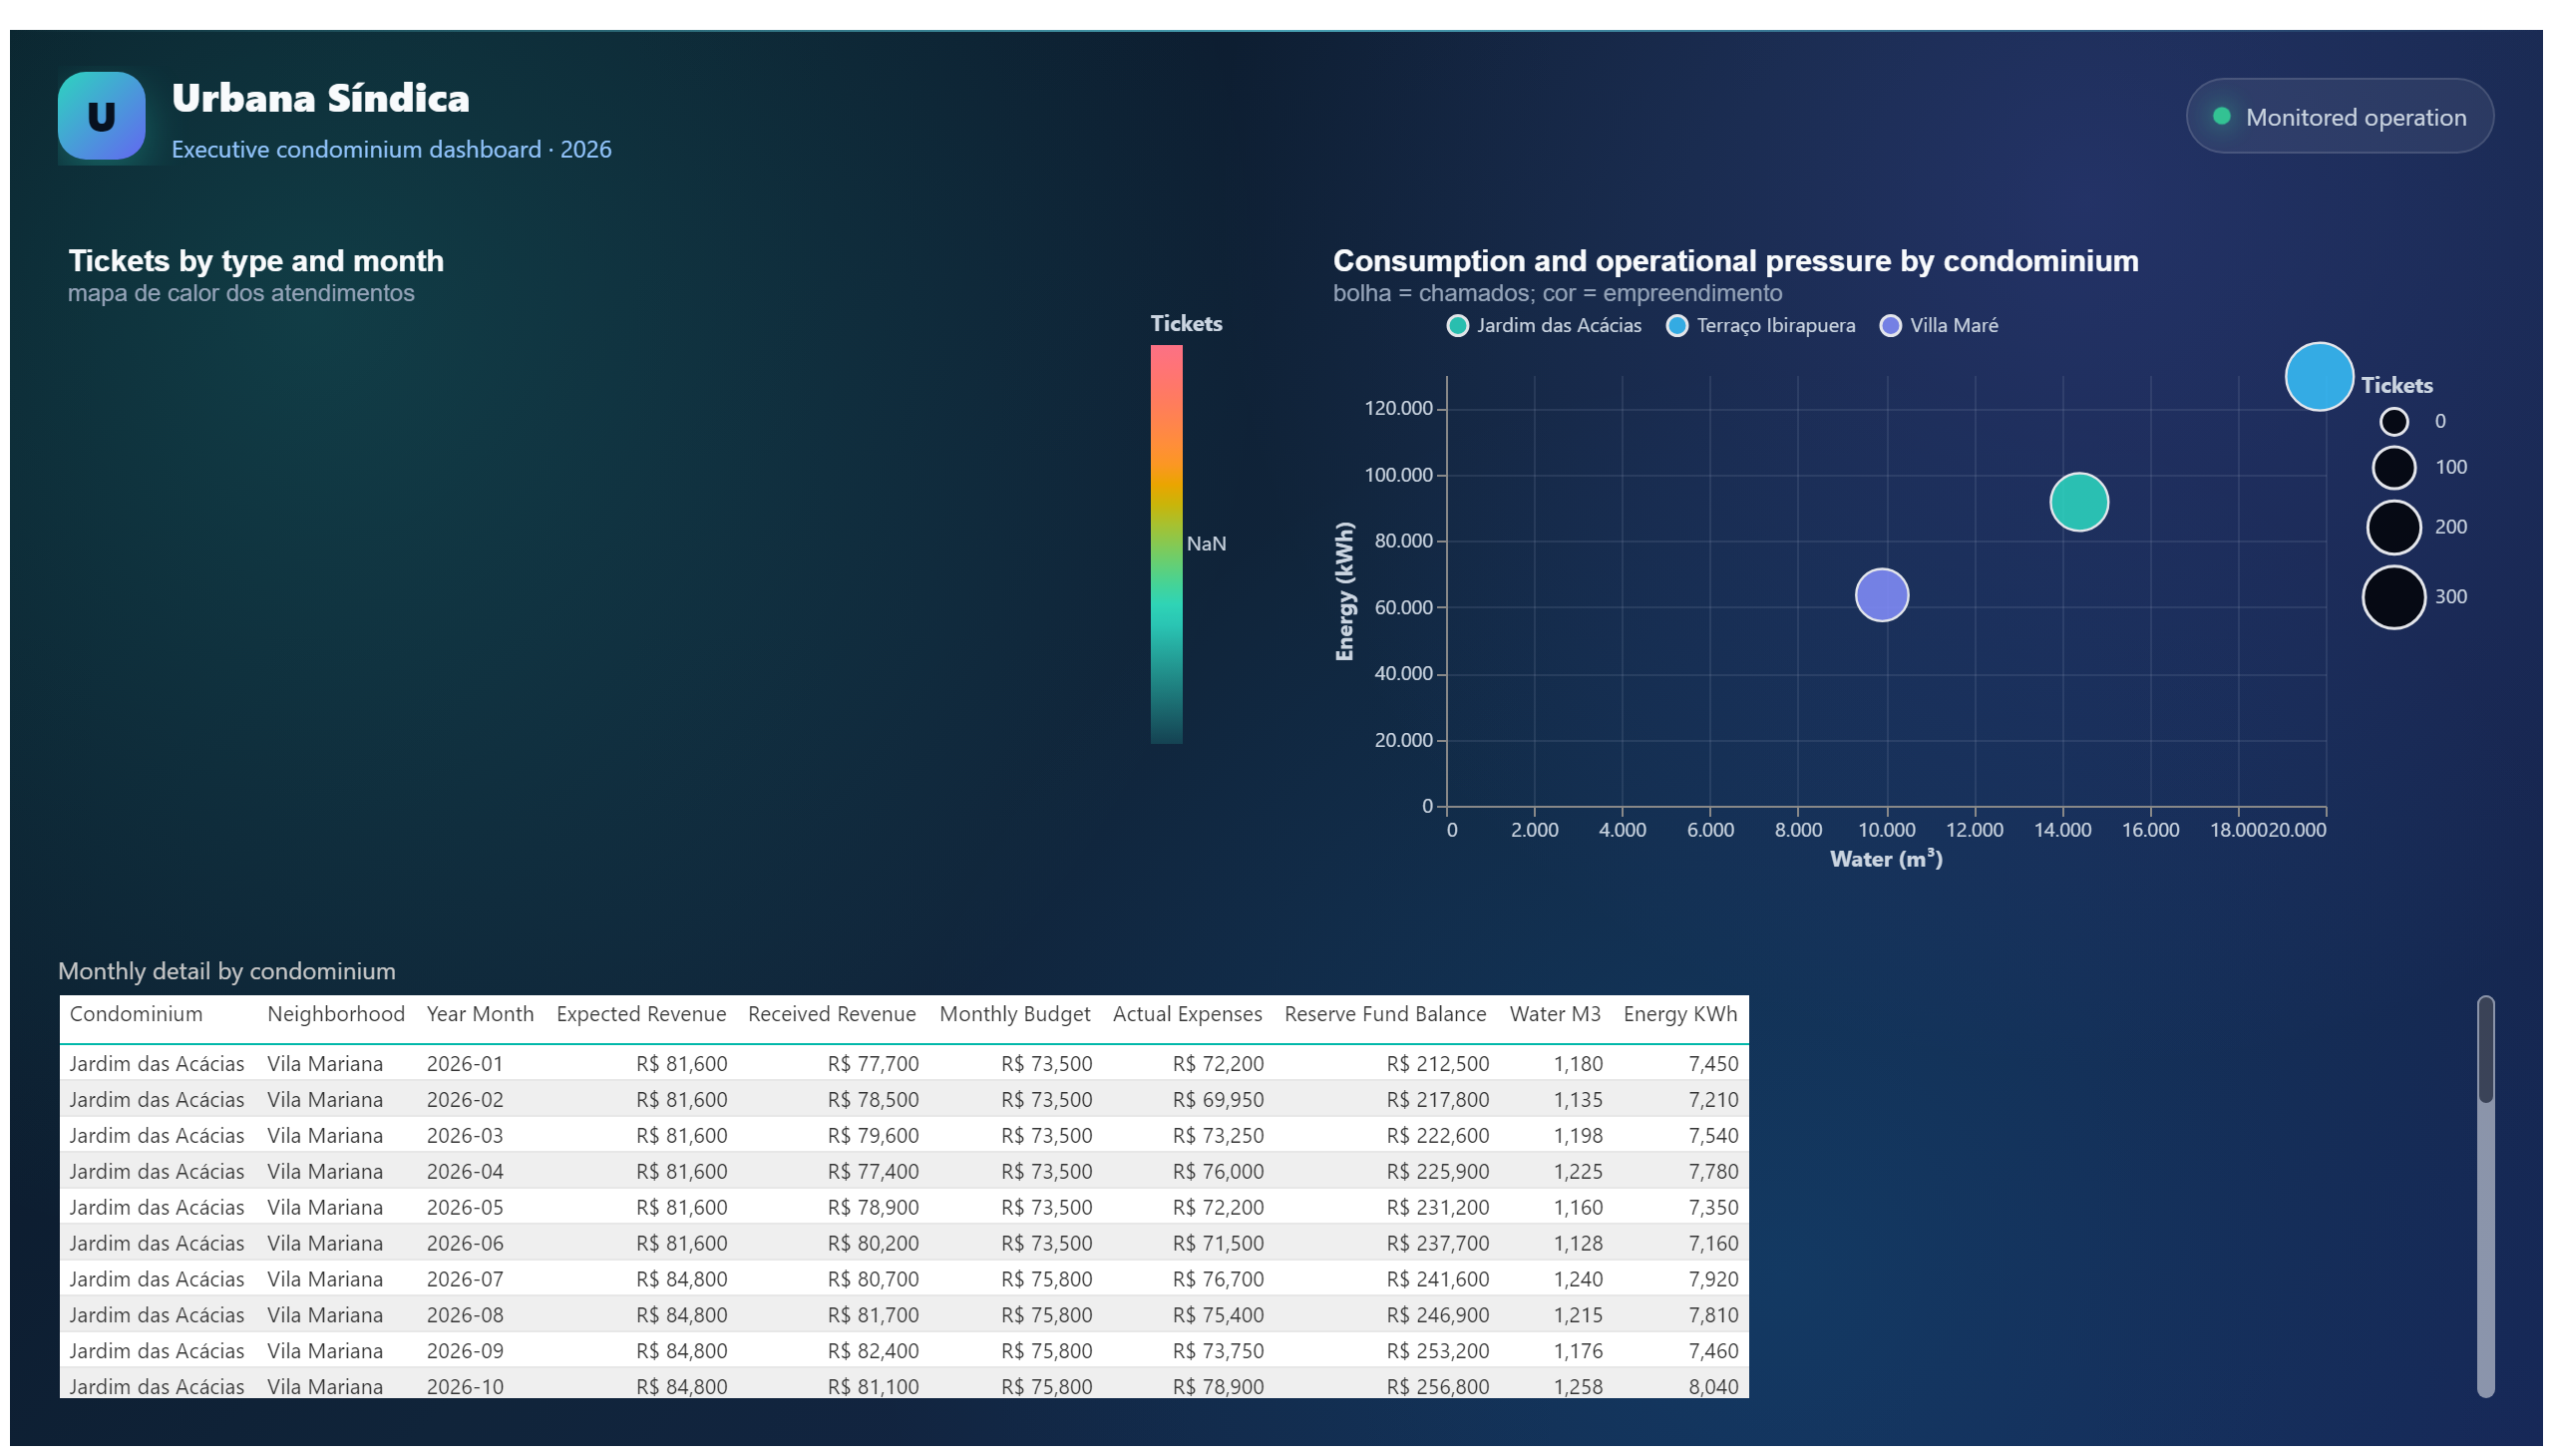This screenshot has width=2553, height=1456.
Task: Toggle Villa Maré legend entry
Action: tap(1938, 326)
